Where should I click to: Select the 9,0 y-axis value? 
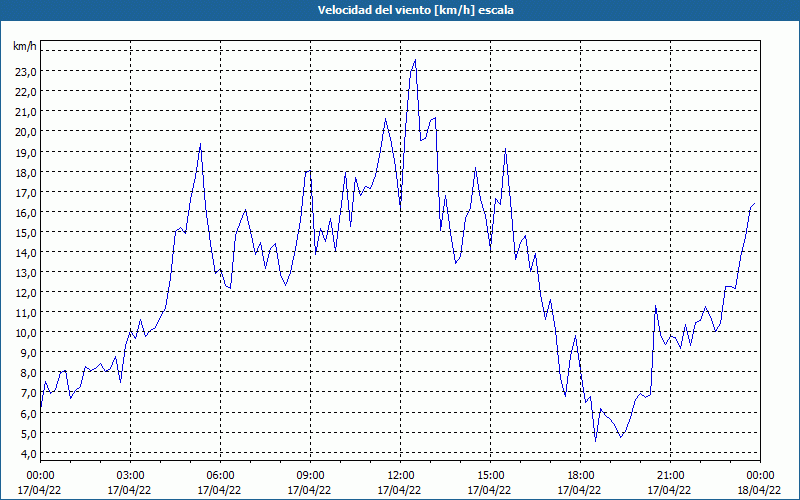coord(28,353)
